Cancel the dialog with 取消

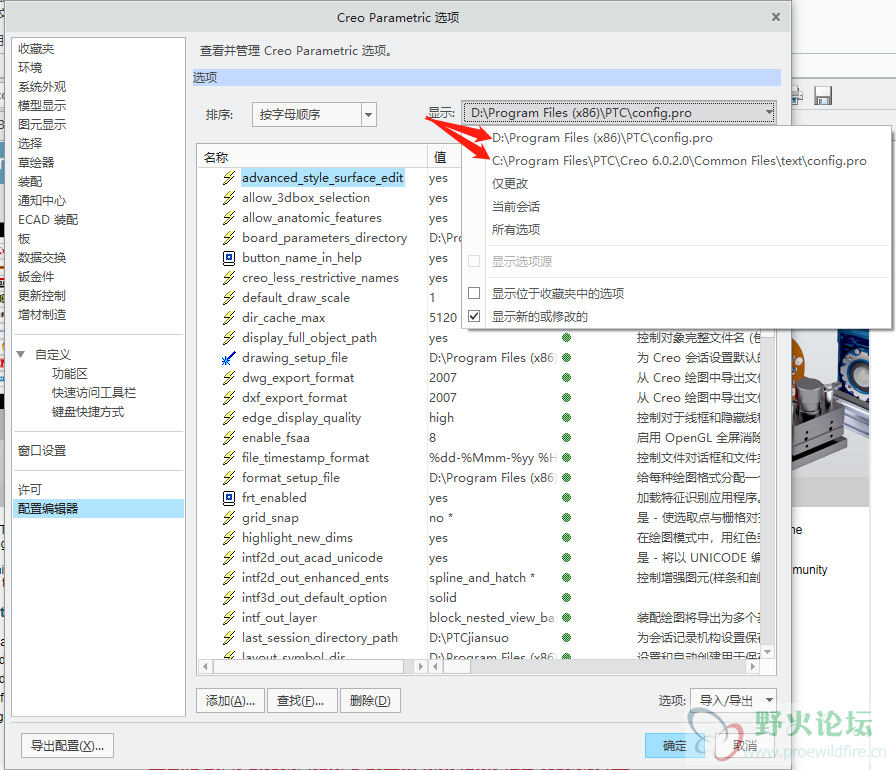(x=744, y=745)
